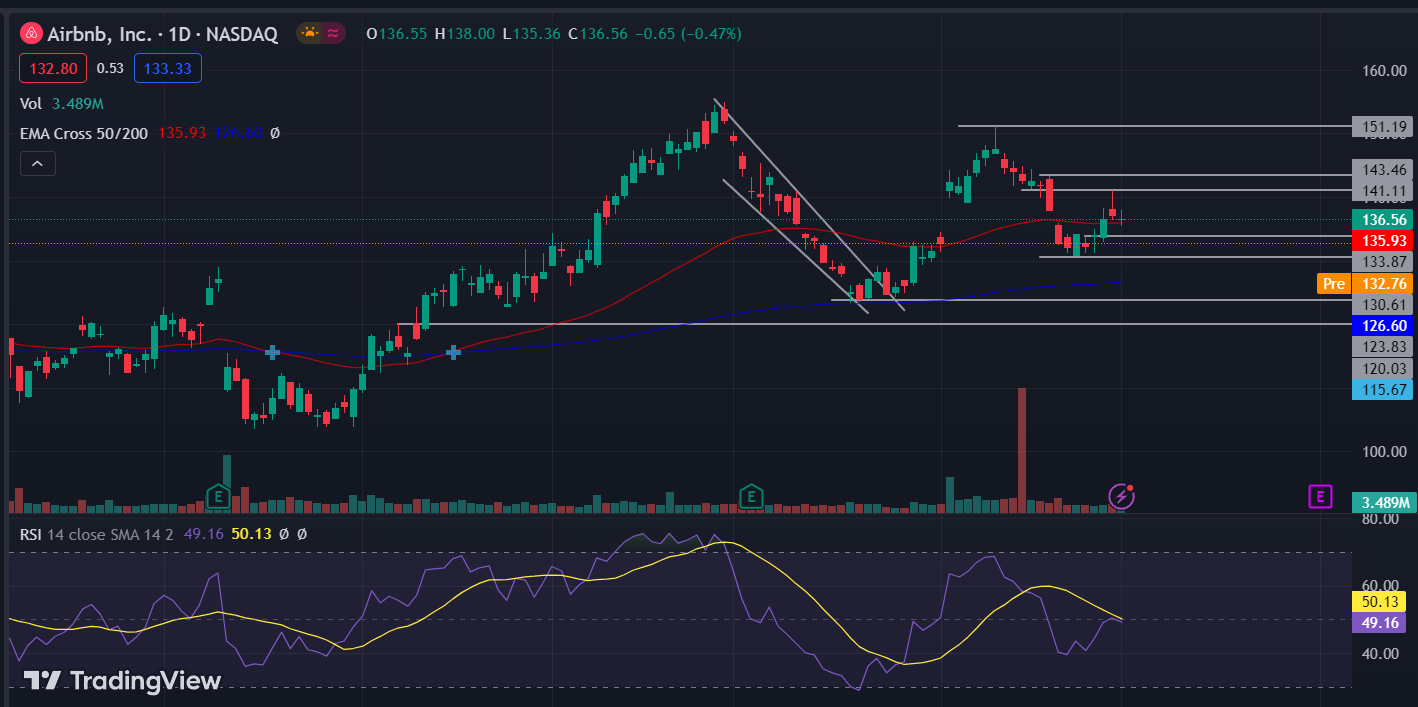Click the C136.56 close value in header
The height and width of the screenshot is (707, 1418).
click(597, 33)
